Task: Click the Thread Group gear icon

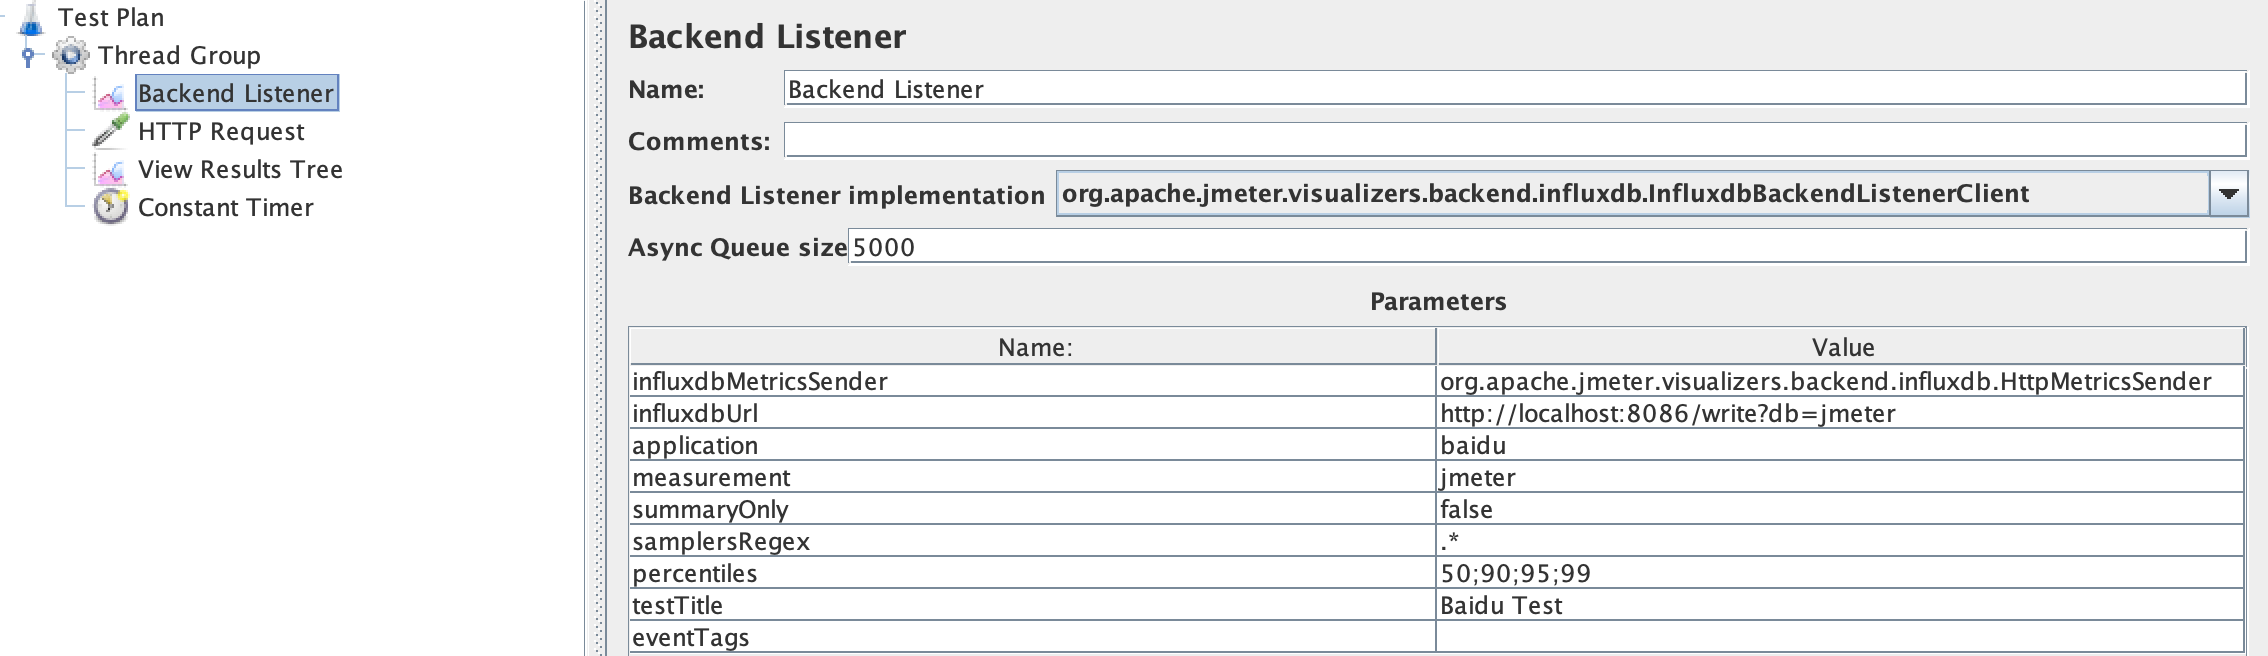Action: 70,55
